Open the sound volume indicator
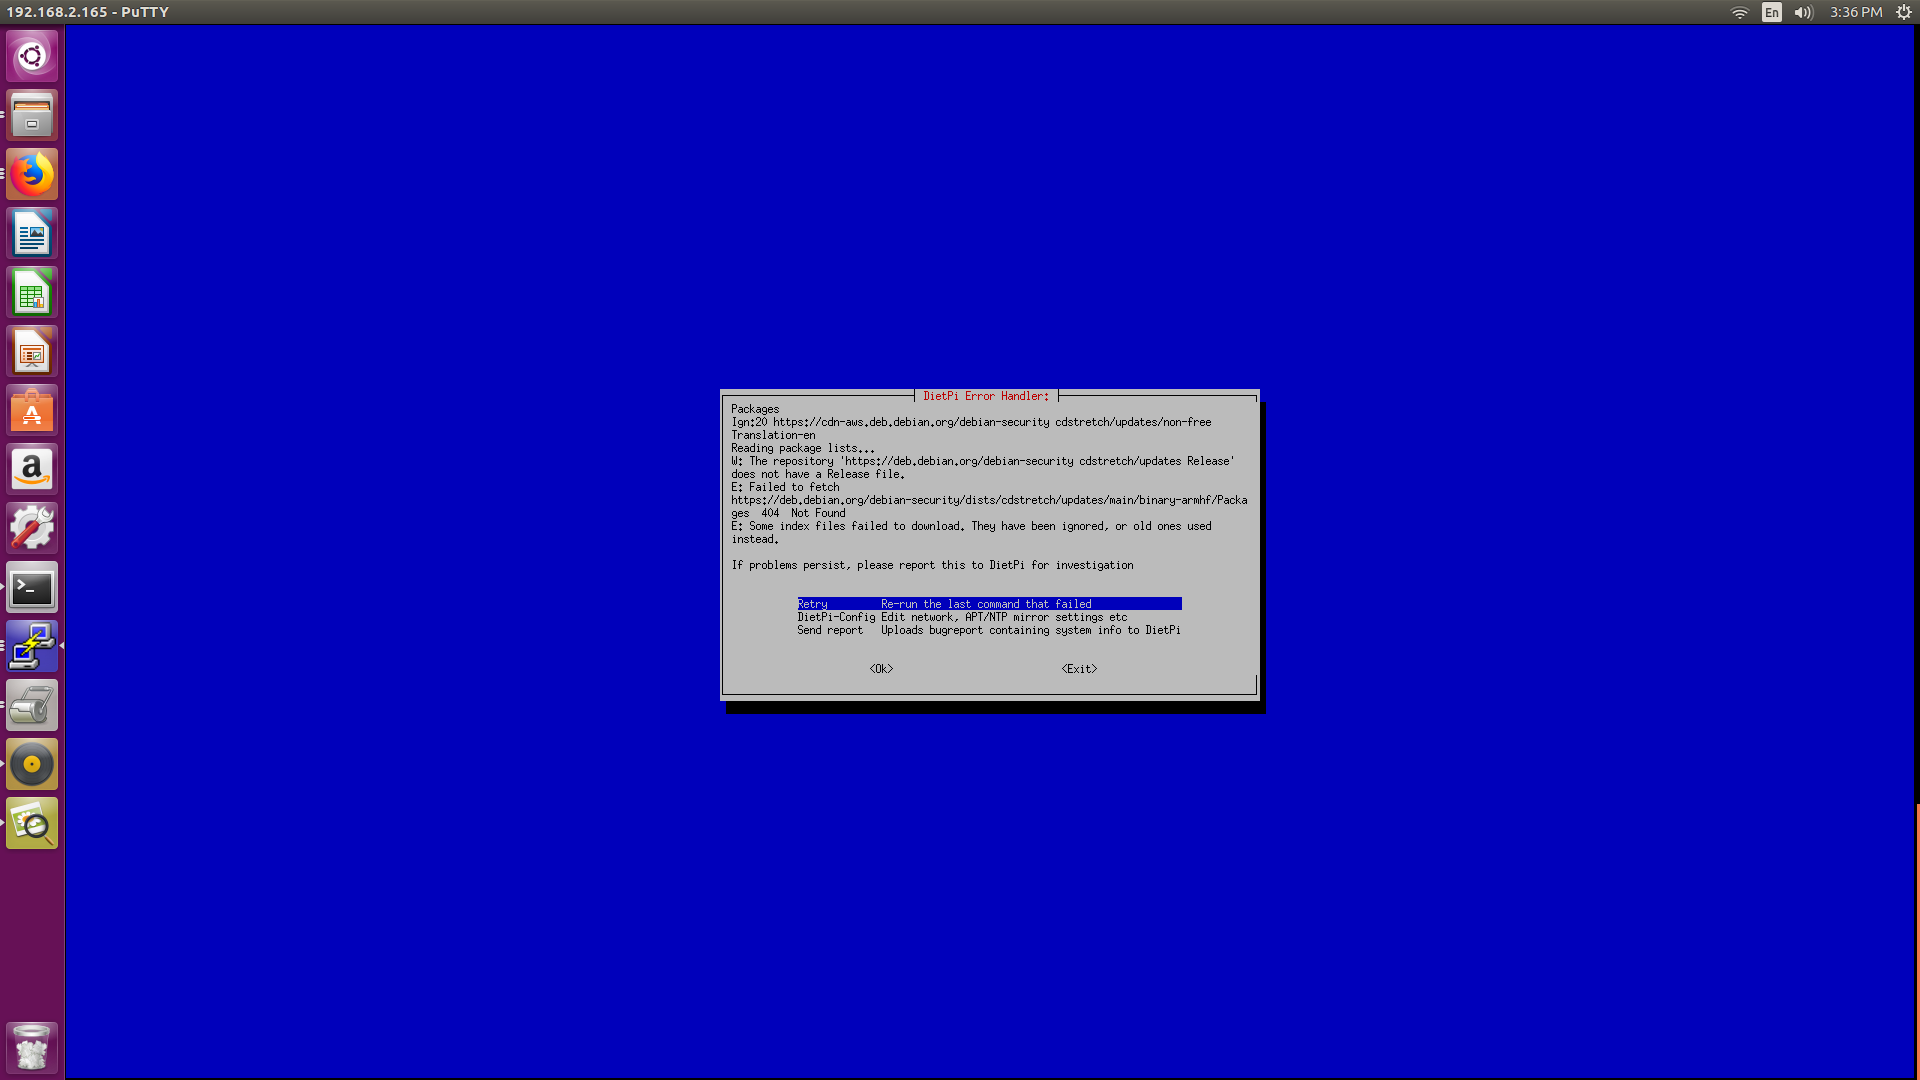1920x1080 pixels. click(1804, 12)
